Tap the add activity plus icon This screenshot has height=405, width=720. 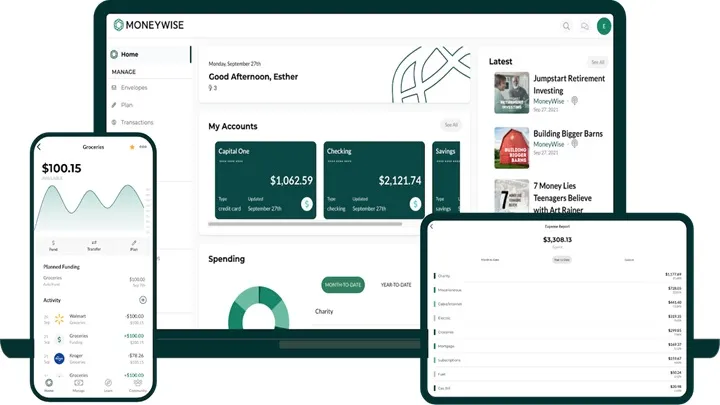(143, 300)
